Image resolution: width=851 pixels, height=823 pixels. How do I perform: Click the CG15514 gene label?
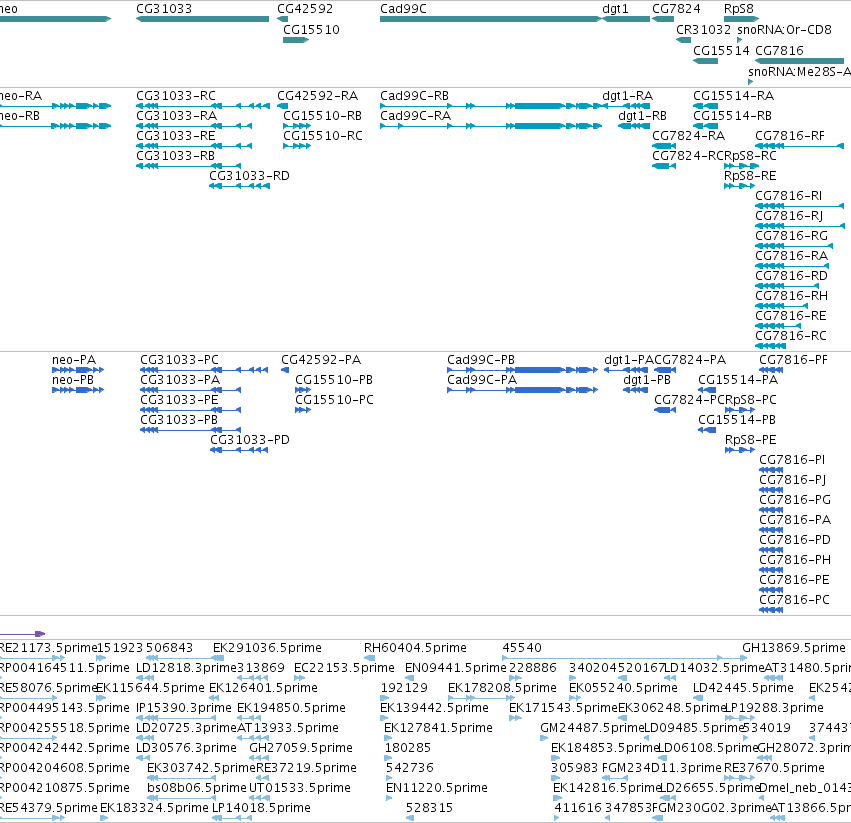point(721,50)
